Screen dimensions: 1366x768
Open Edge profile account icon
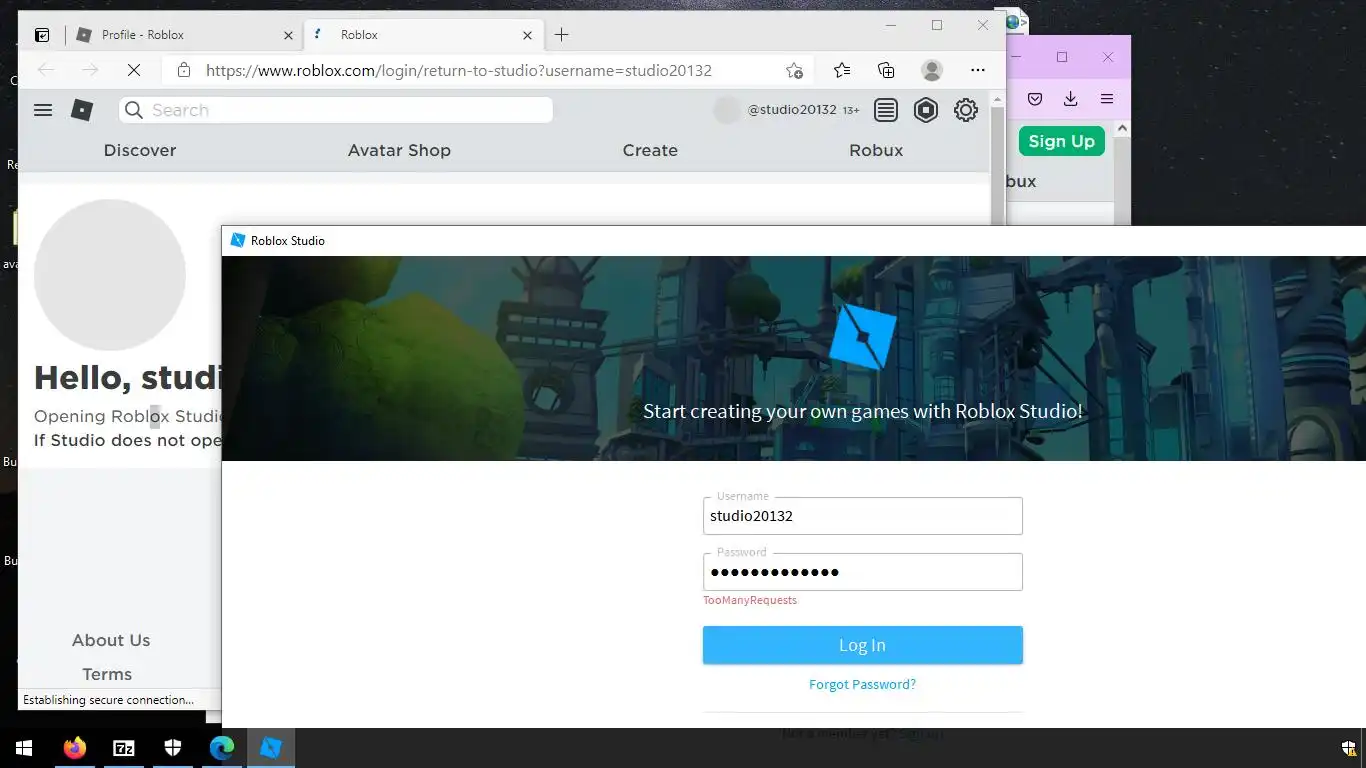[x=932, y=70]
